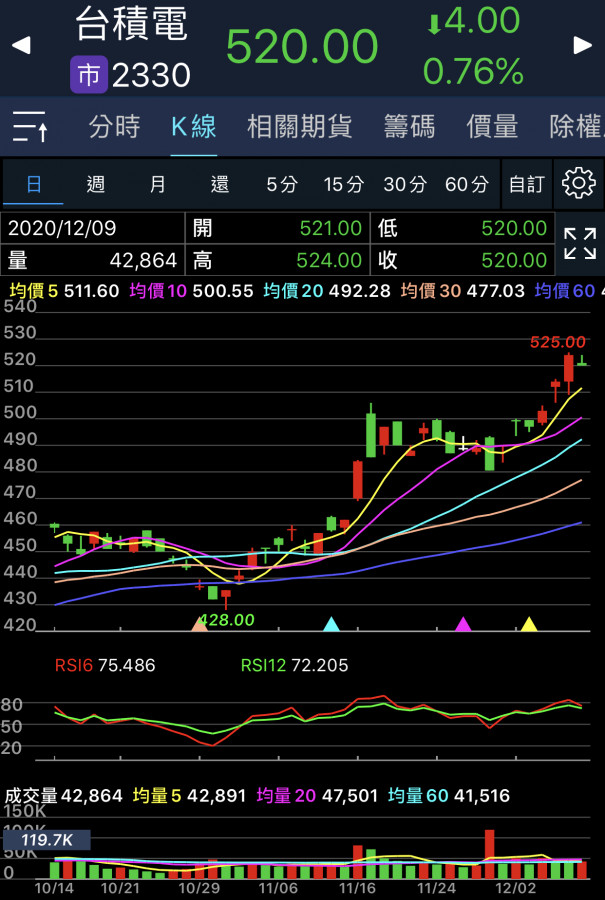Tap the magenta triangle marker on chart
The height and width of the screenshot is (900, 605).
(463, 625)
